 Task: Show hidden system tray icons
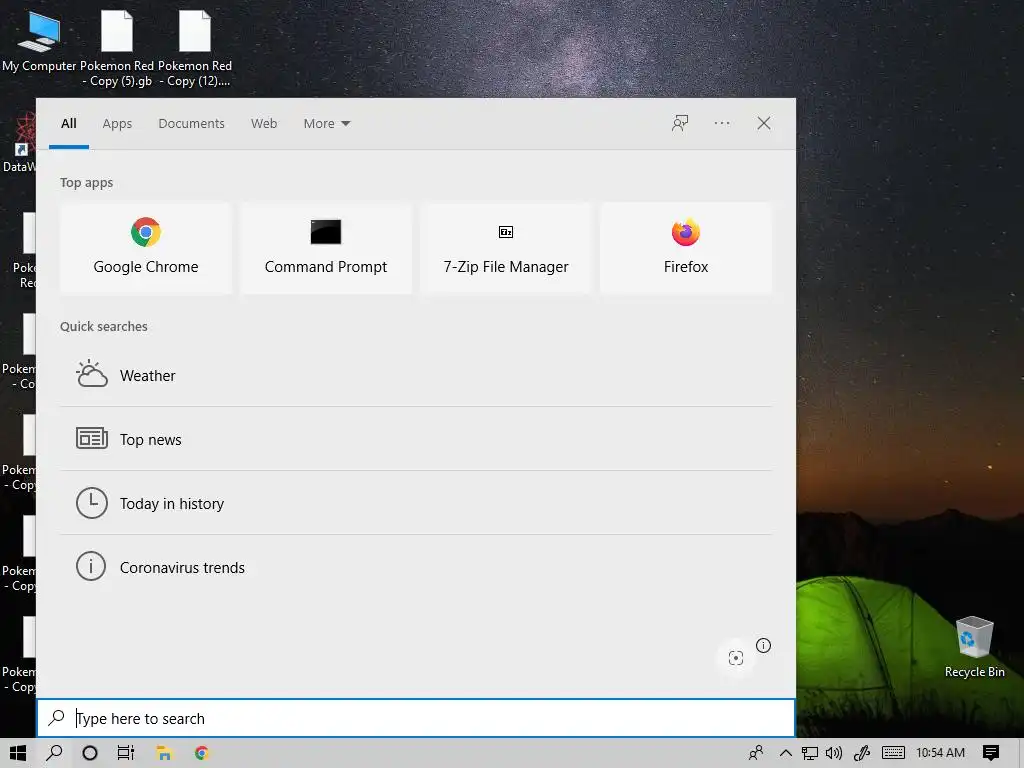pos(786,753)
